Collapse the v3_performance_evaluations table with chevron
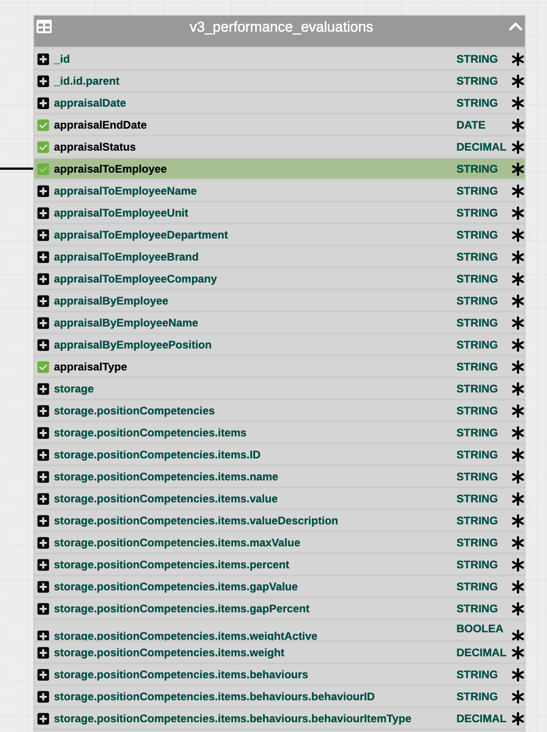 click(515, 27)
